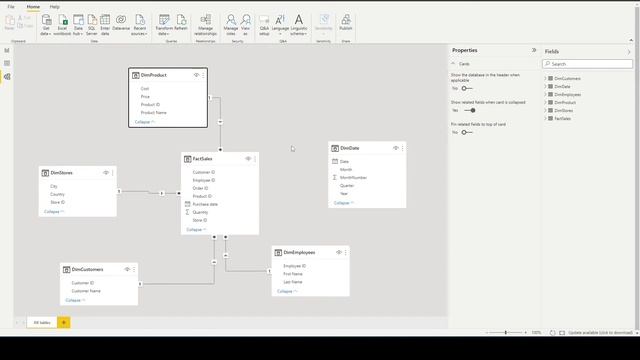Image resolution: width=640 pixels, height=360 pixels.
Task: Open the more options menu on the FactSales card
Action: (255, 159)
